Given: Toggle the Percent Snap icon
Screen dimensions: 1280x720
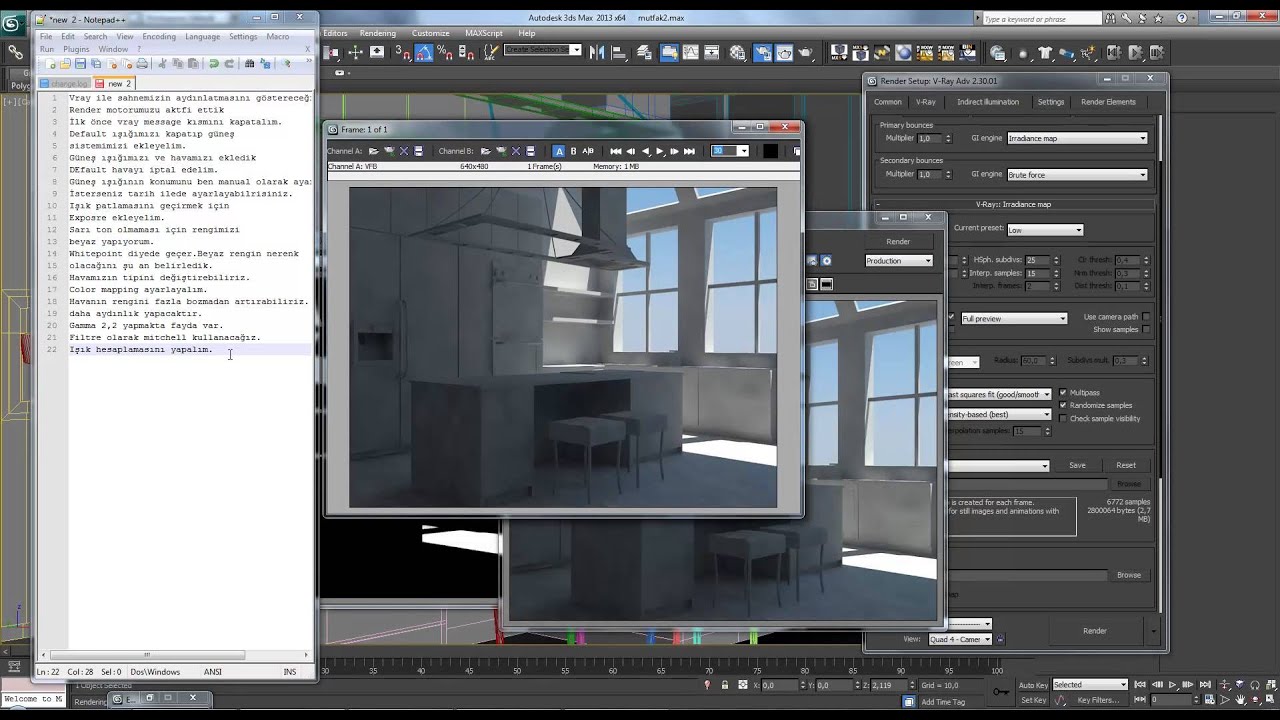Looking at the screenshot, I should click(443, 53).
